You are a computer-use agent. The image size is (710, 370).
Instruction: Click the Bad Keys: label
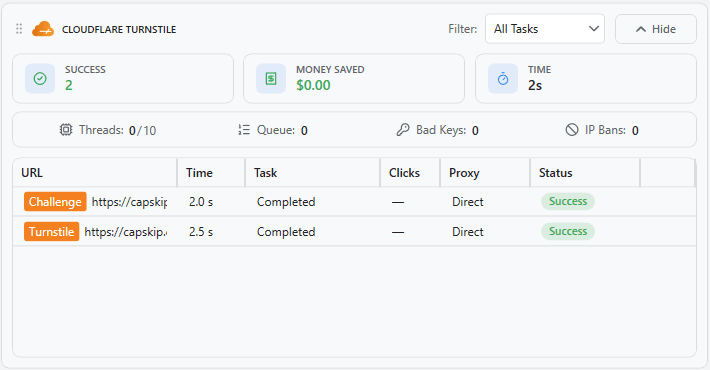(441, 130)
